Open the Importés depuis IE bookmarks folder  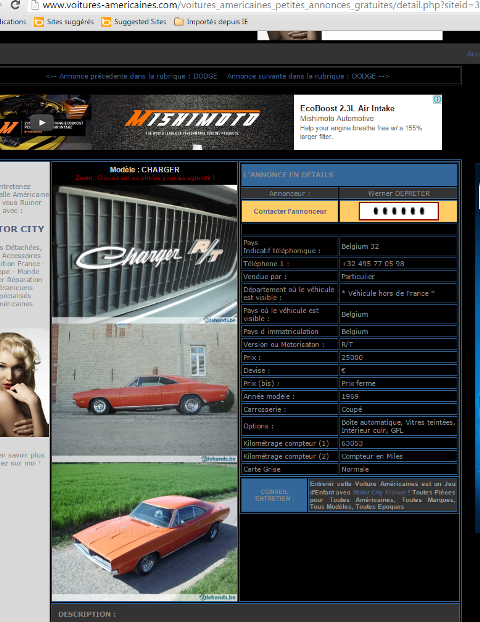coord(211,21)
